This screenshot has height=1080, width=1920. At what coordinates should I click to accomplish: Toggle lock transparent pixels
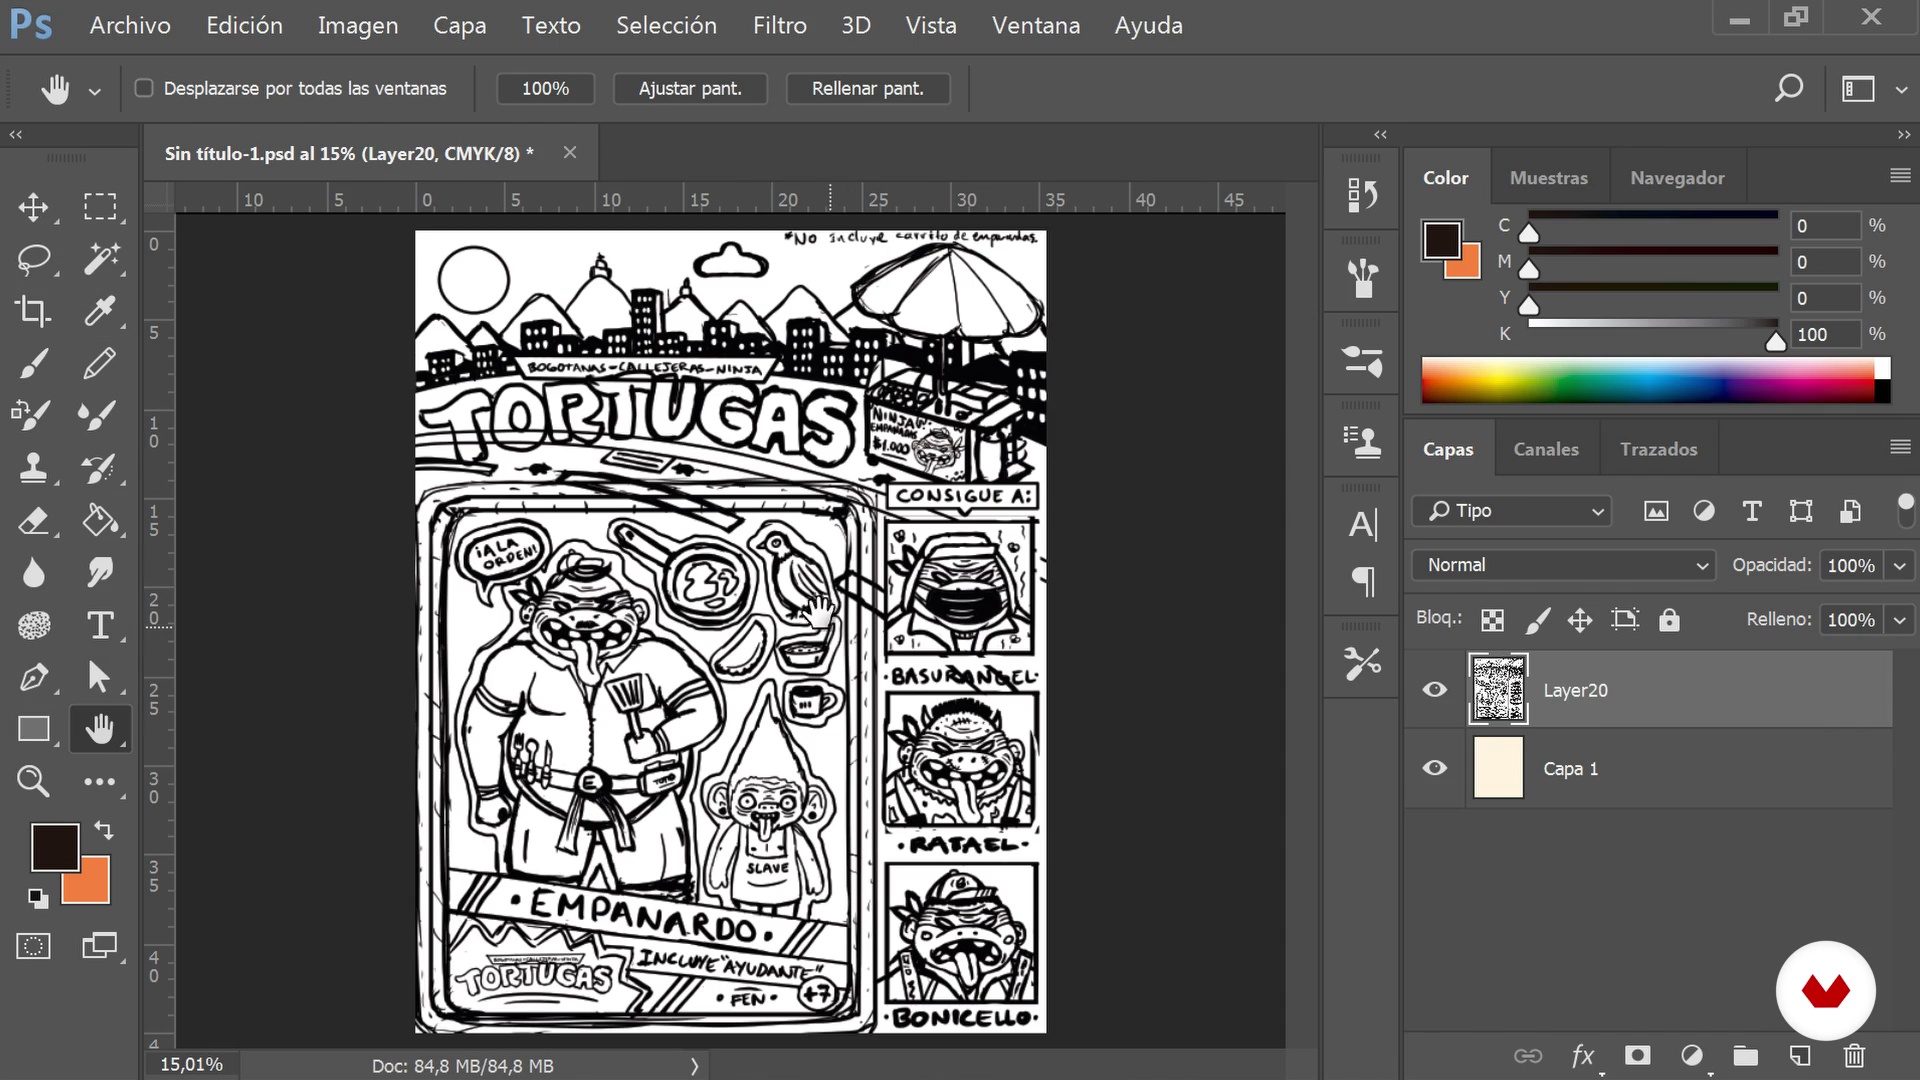1492,620
